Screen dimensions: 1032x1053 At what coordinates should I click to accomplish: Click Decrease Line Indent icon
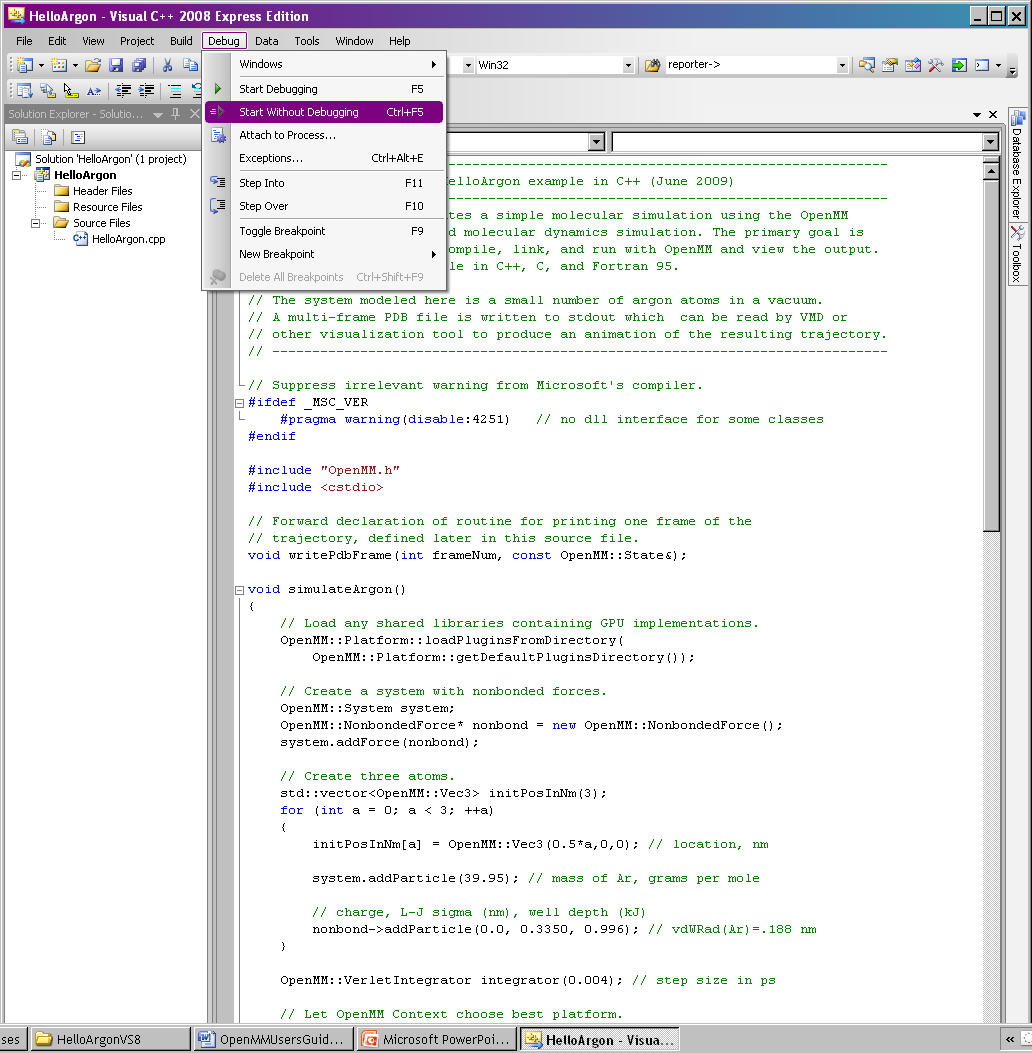coord(123,90)
